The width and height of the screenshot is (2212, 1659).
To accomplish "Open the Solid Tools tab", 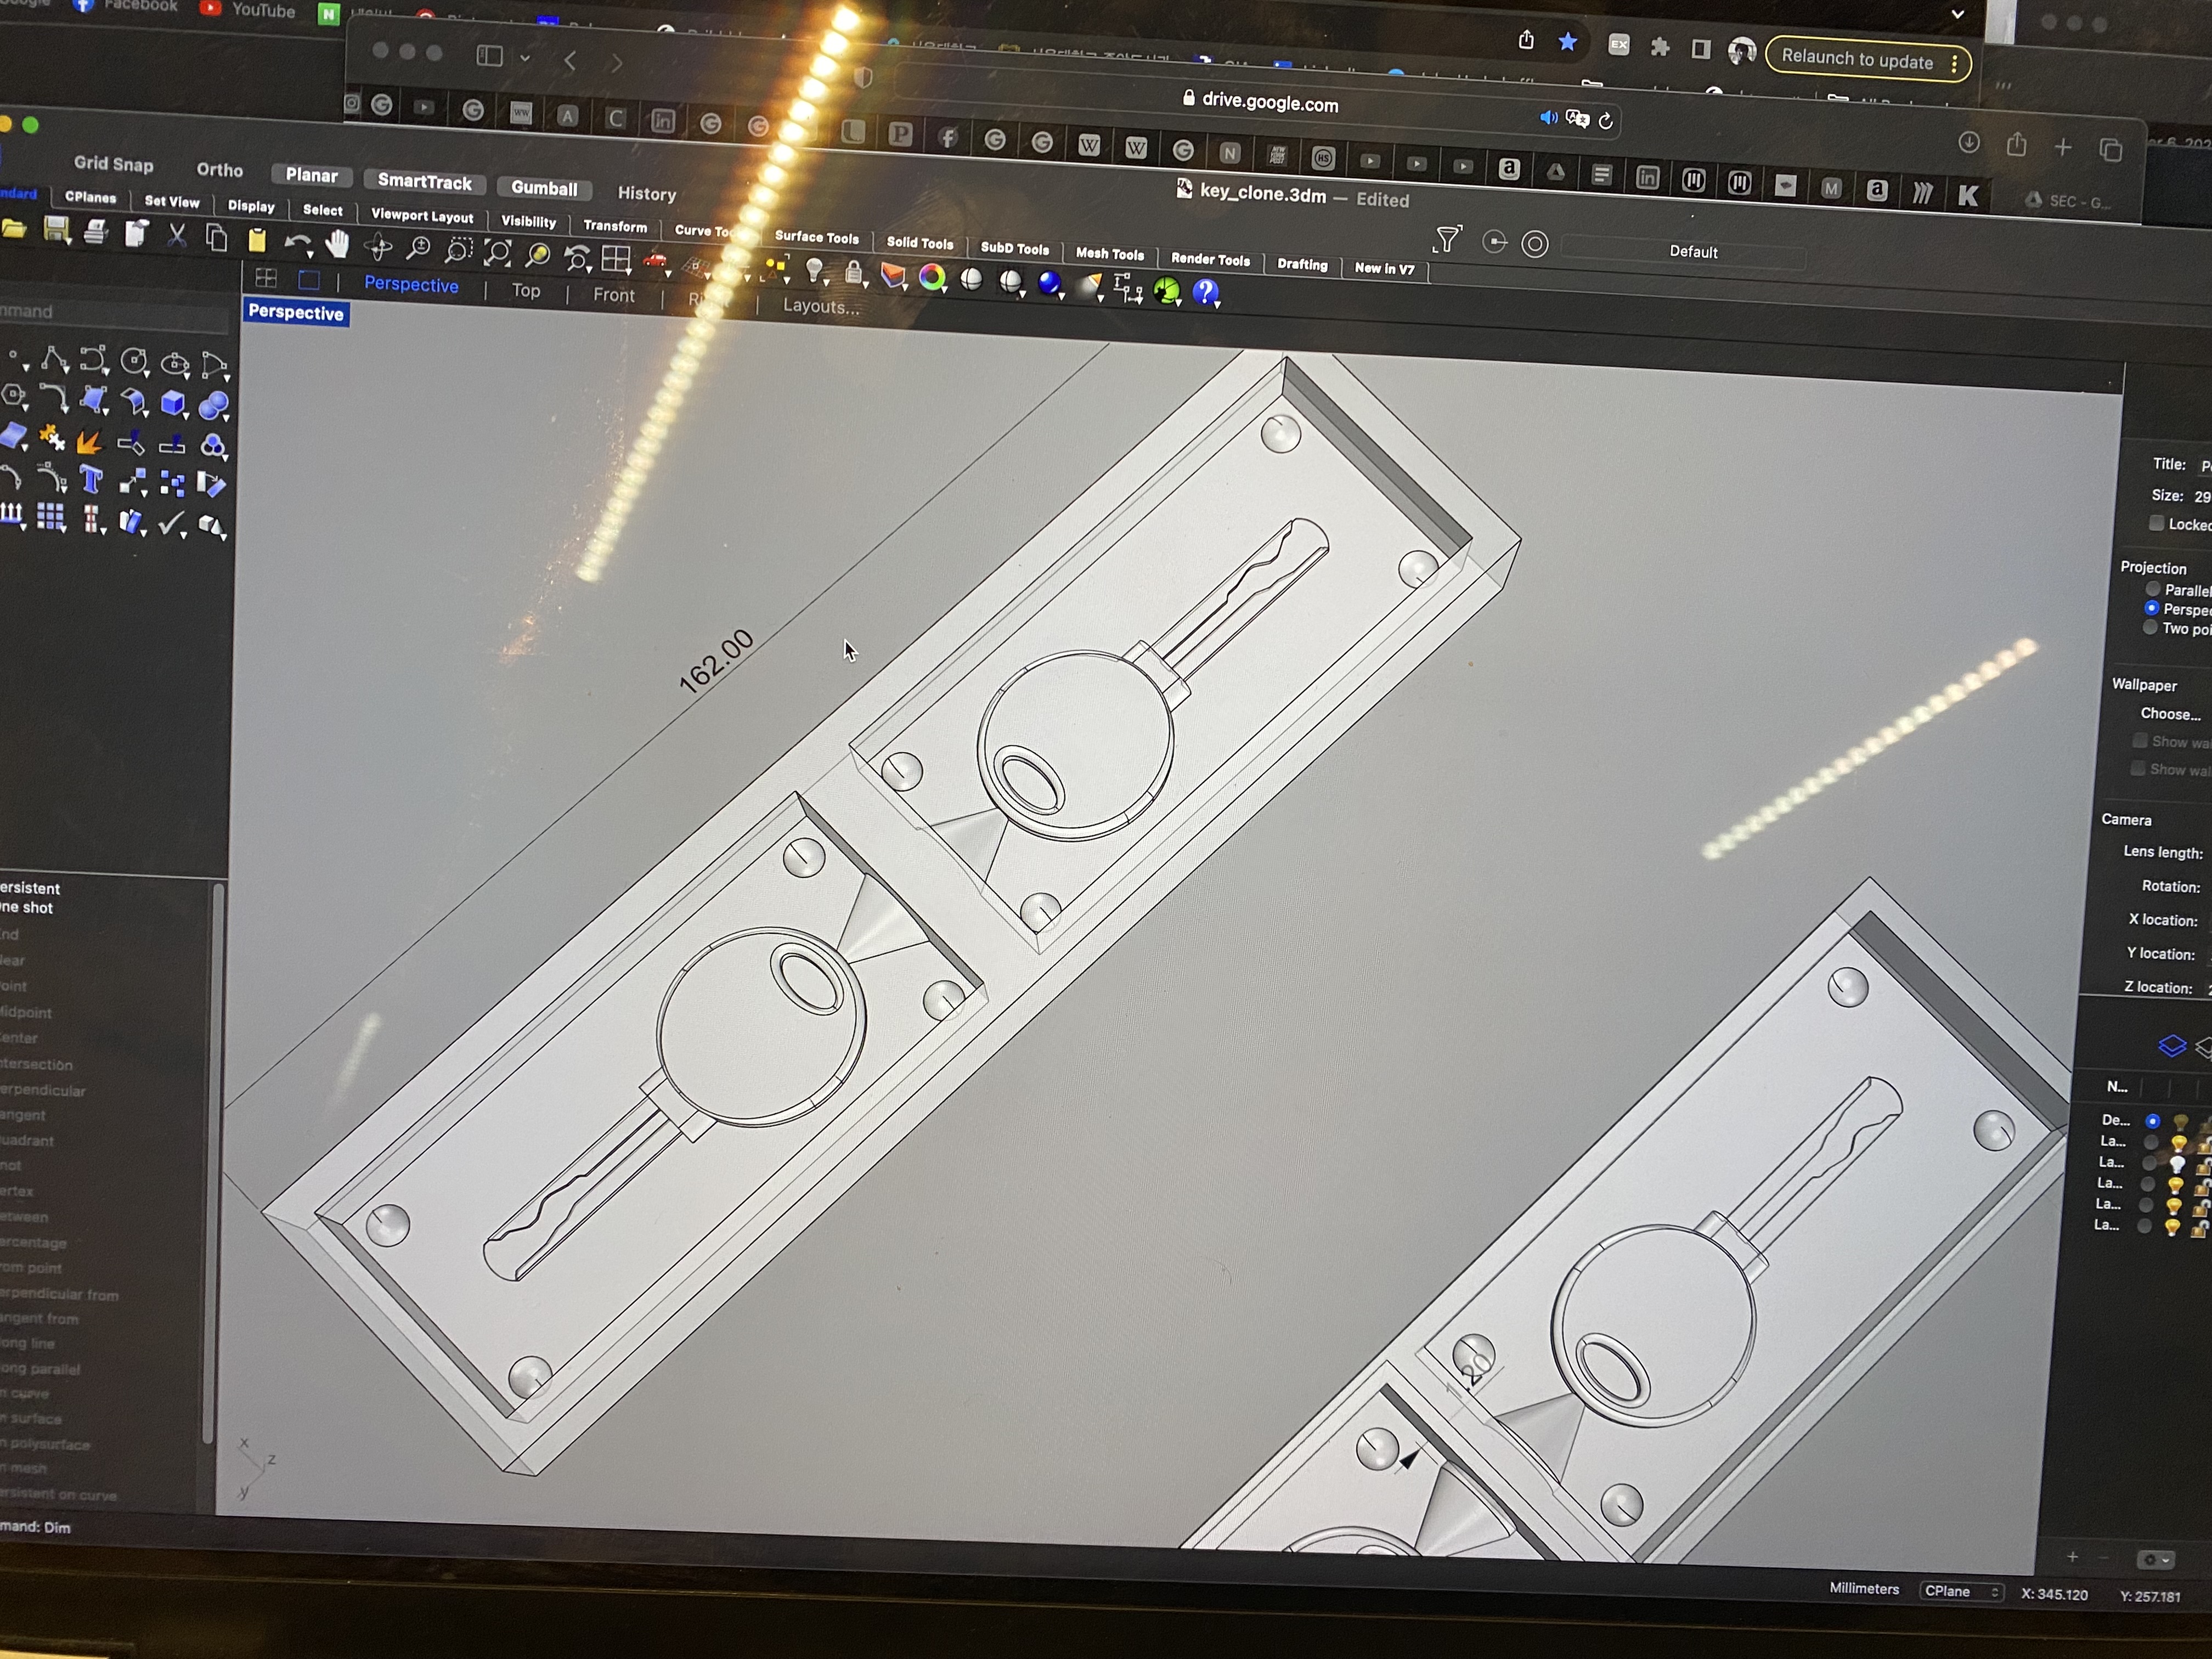I will pos(920,243).
